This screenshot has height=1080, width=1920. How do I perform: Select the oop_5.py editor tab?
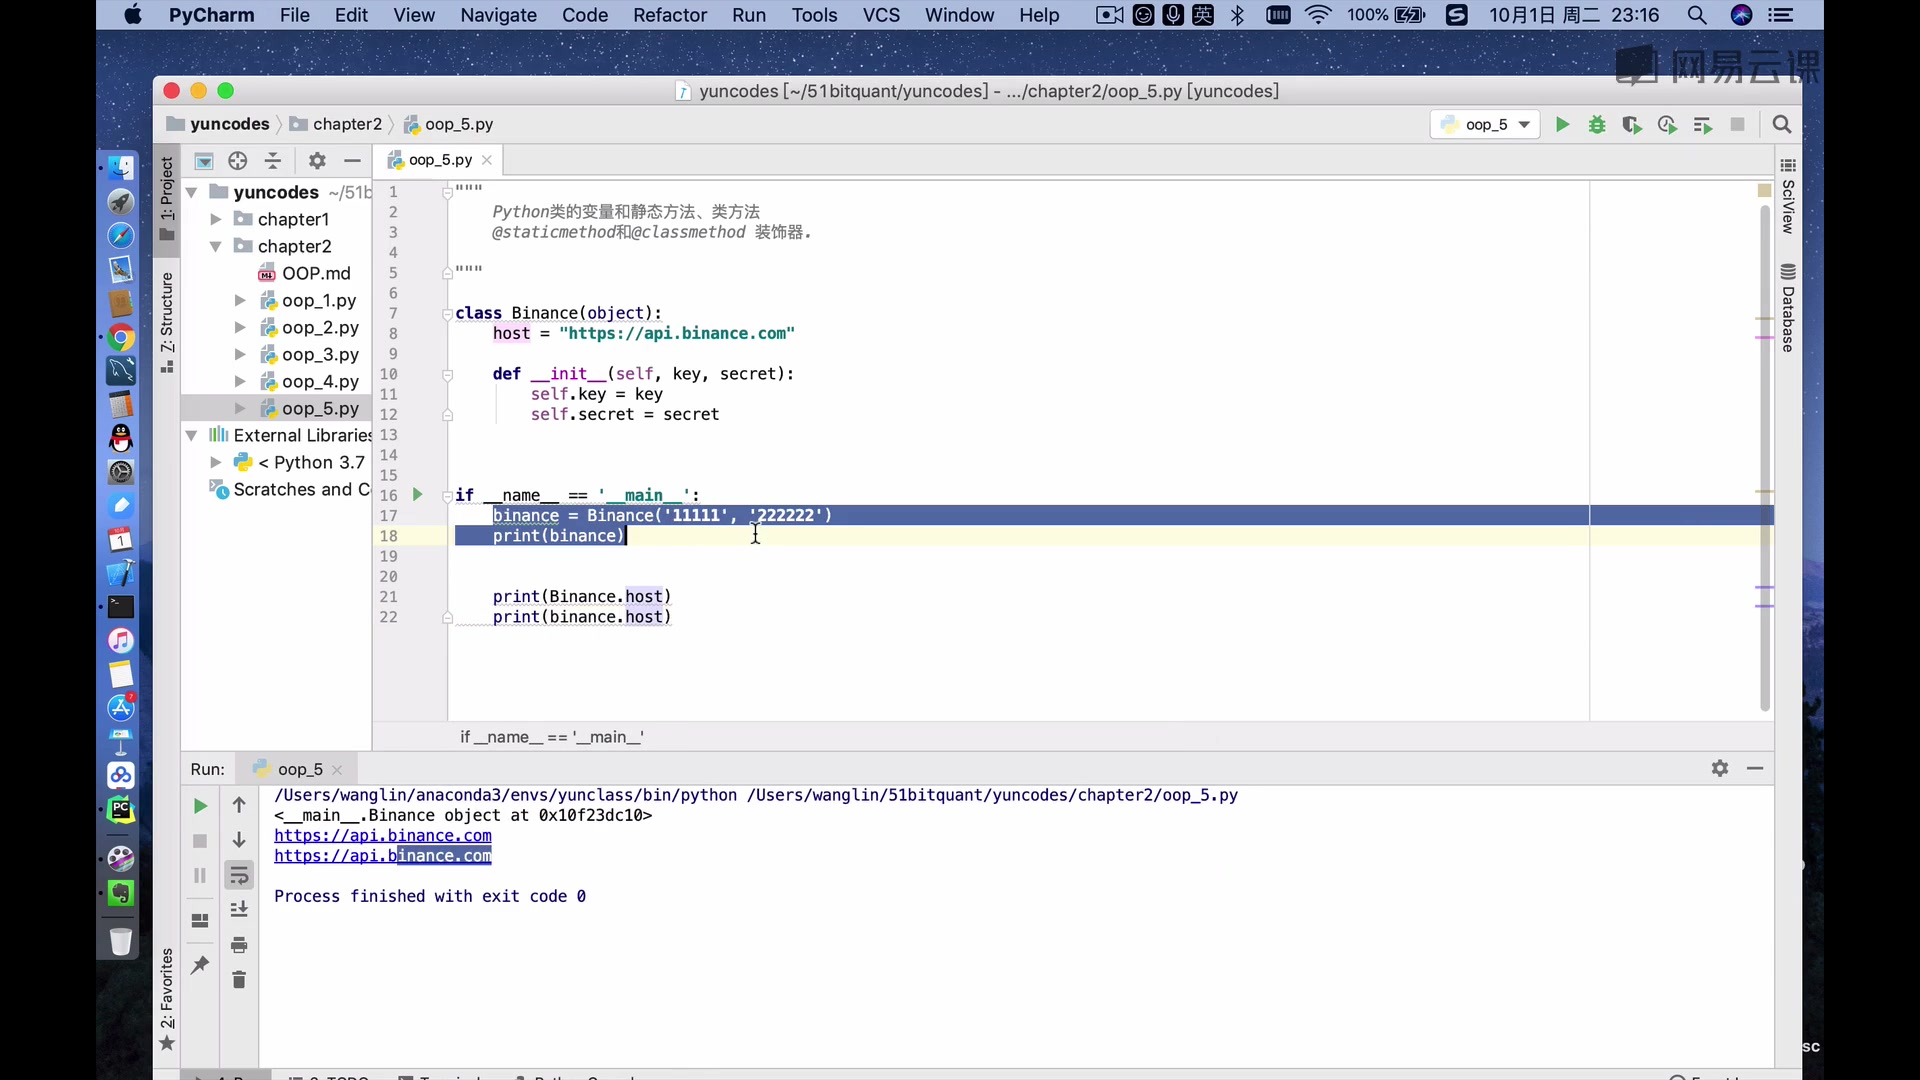pos(440,160)
